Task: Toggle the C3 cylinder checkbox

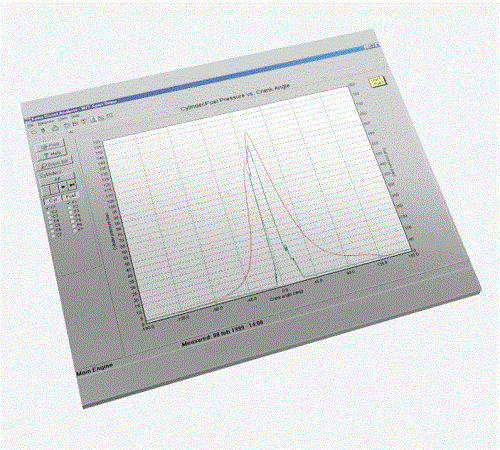Action: pyautogui.click(x=50, y=217)
